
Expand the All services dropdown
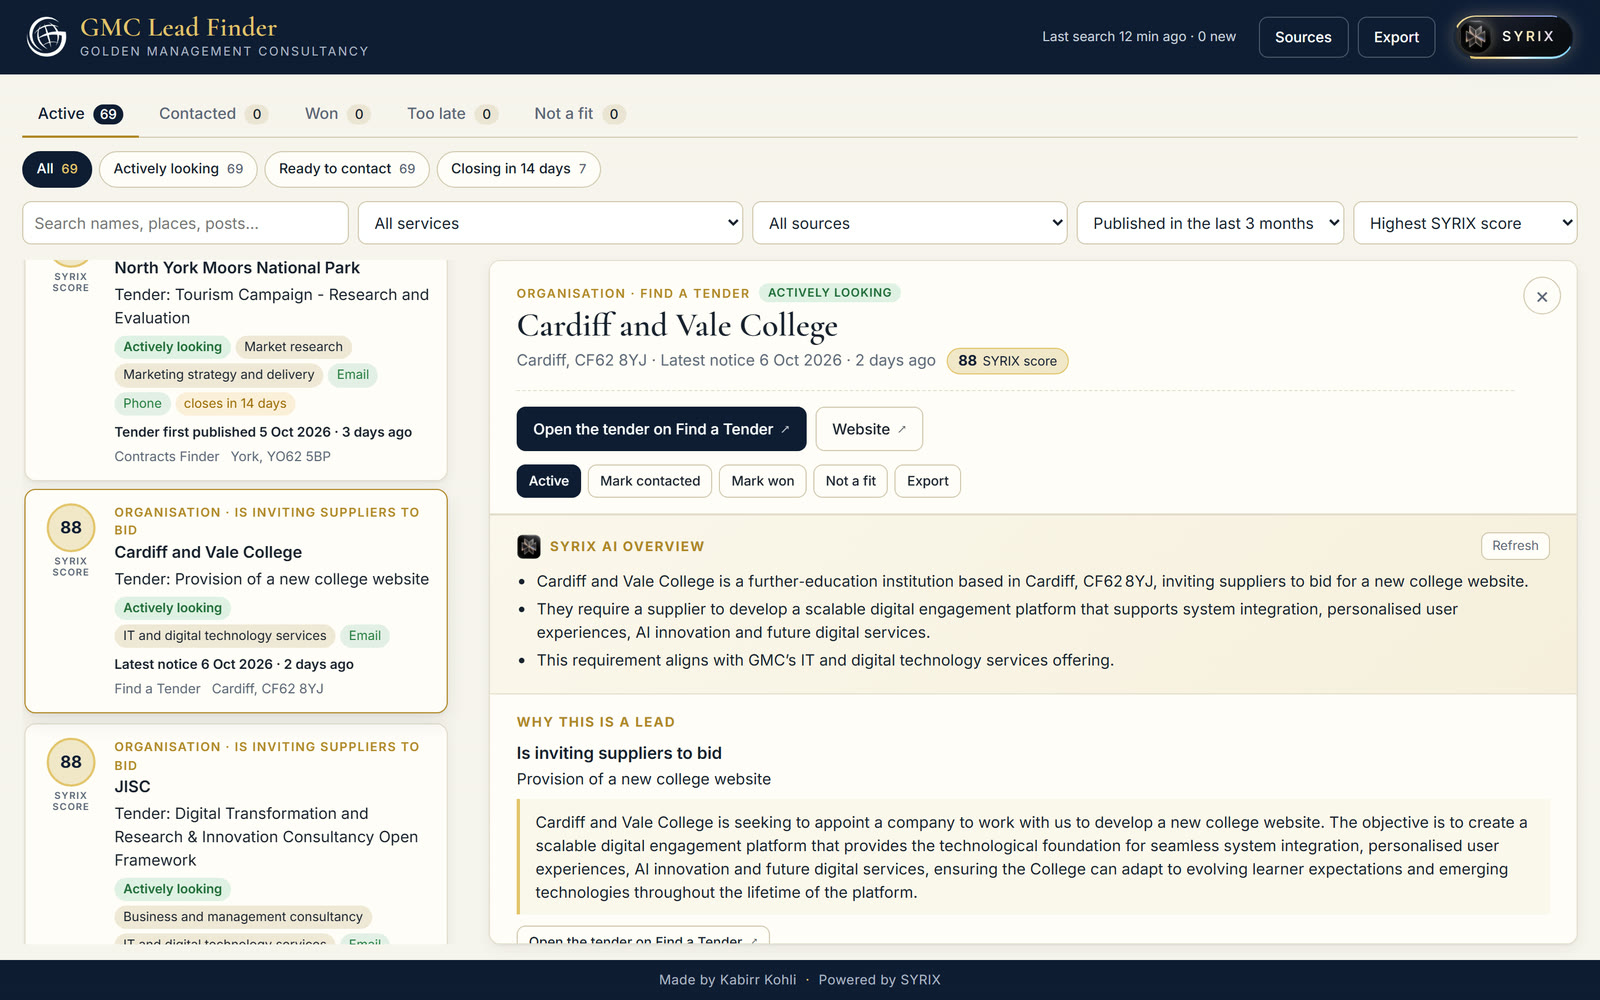click(551, 223)
